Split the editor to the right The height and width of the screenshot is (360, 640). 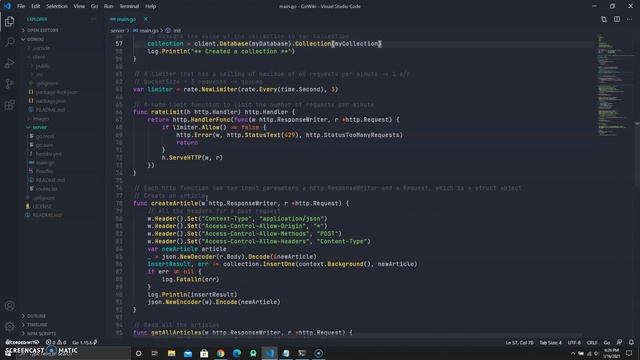617,19
